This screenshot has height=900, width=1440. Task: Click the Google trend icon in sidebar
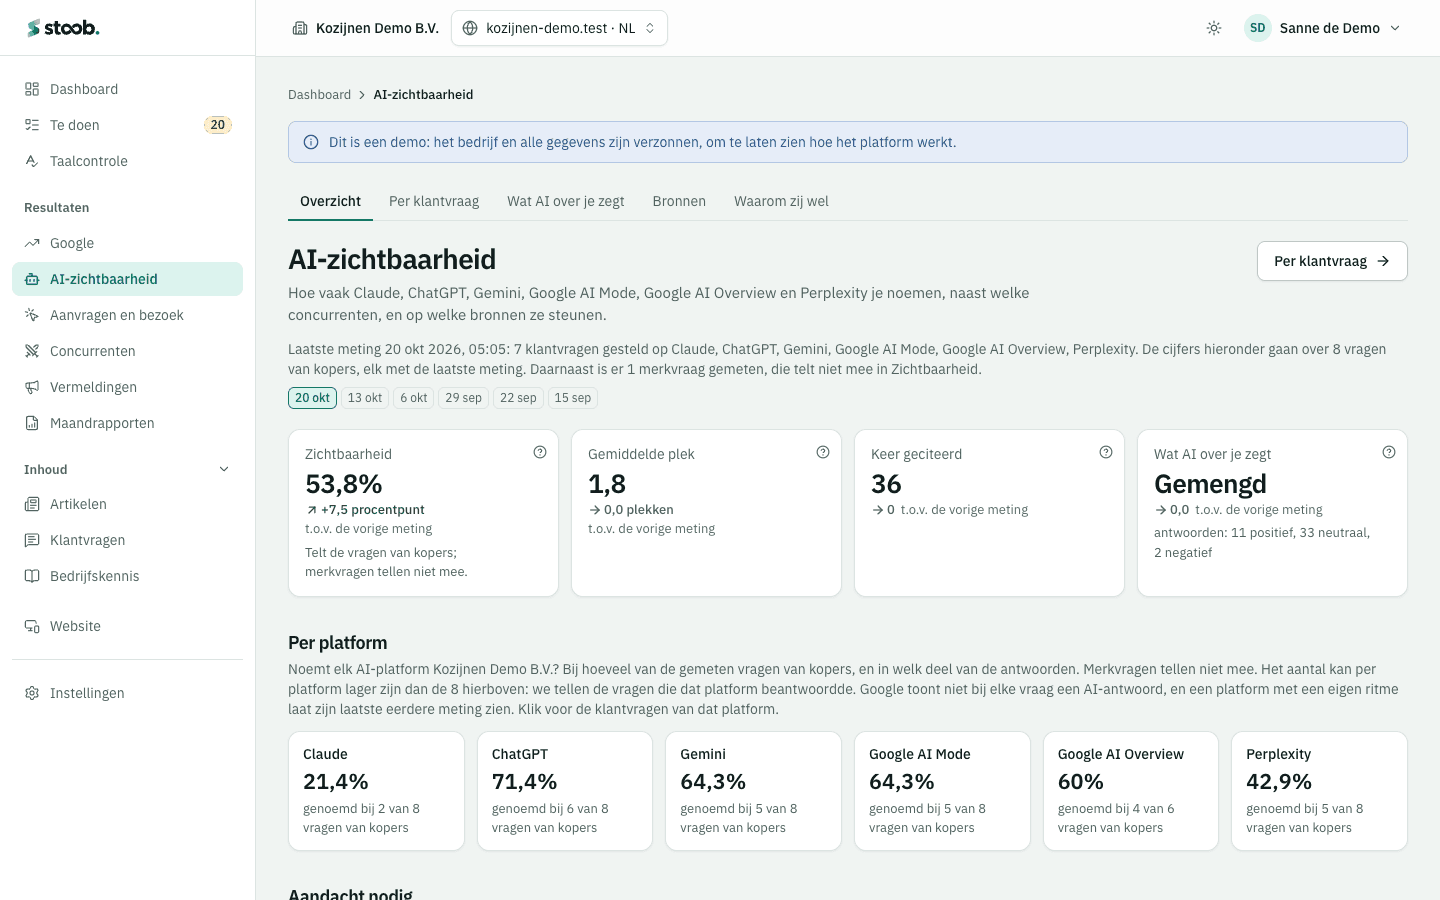[32, 243]
